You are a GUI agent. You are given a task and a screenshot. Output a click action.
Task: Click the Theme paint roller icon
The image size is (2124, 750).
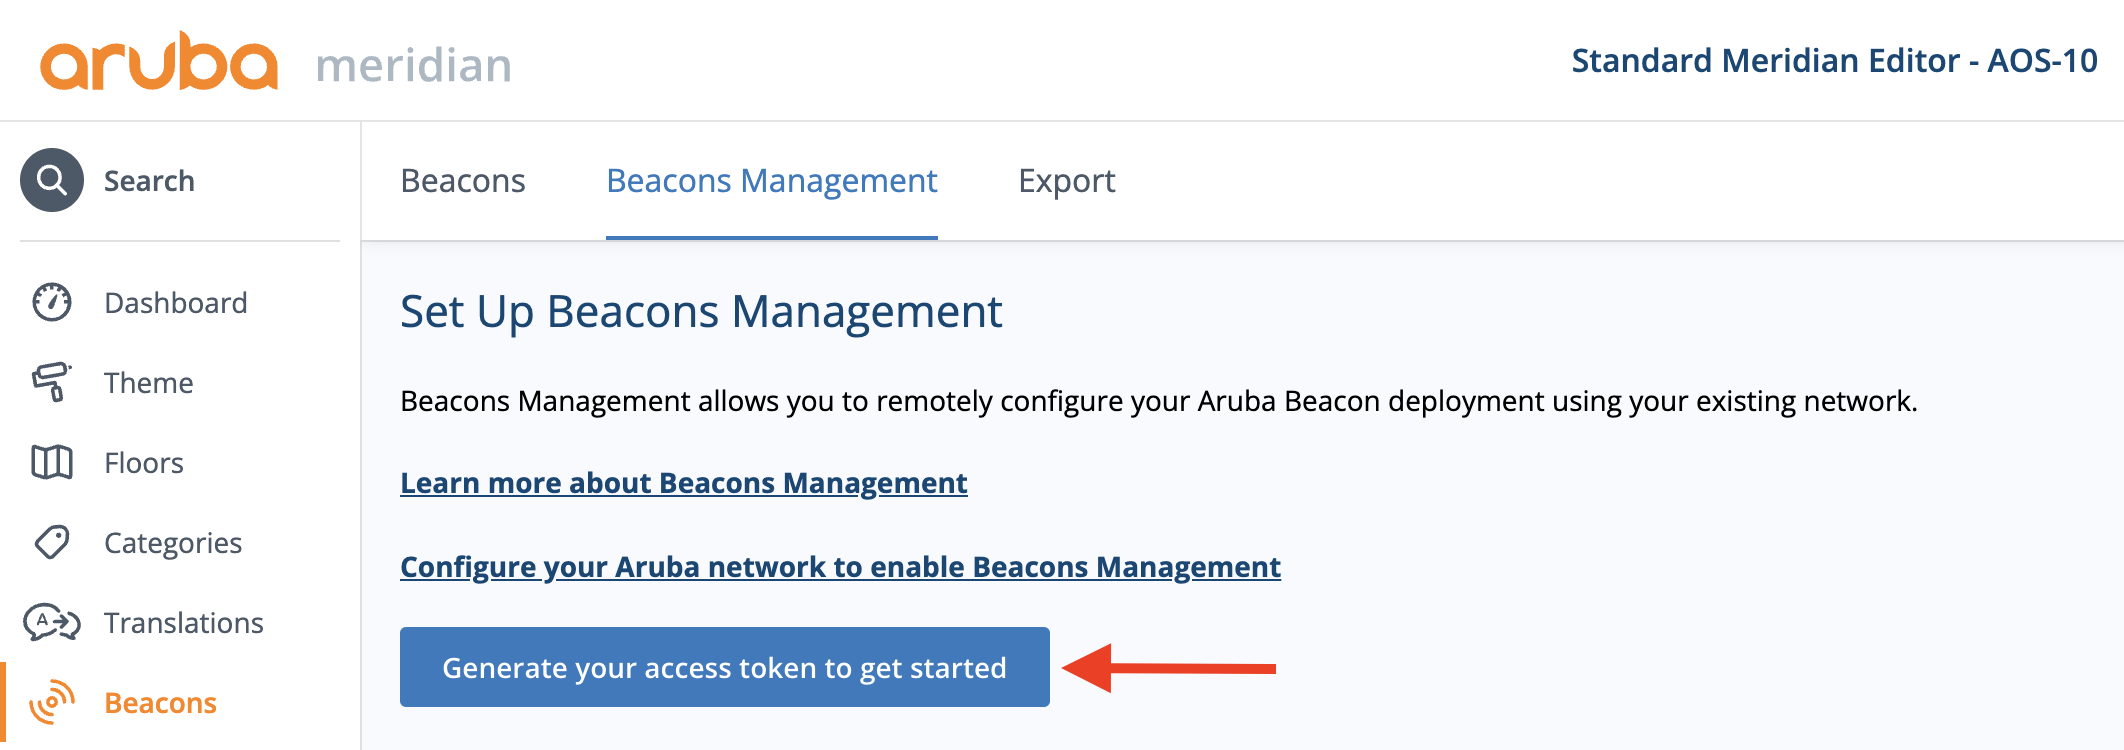click(x=52, y=382)
